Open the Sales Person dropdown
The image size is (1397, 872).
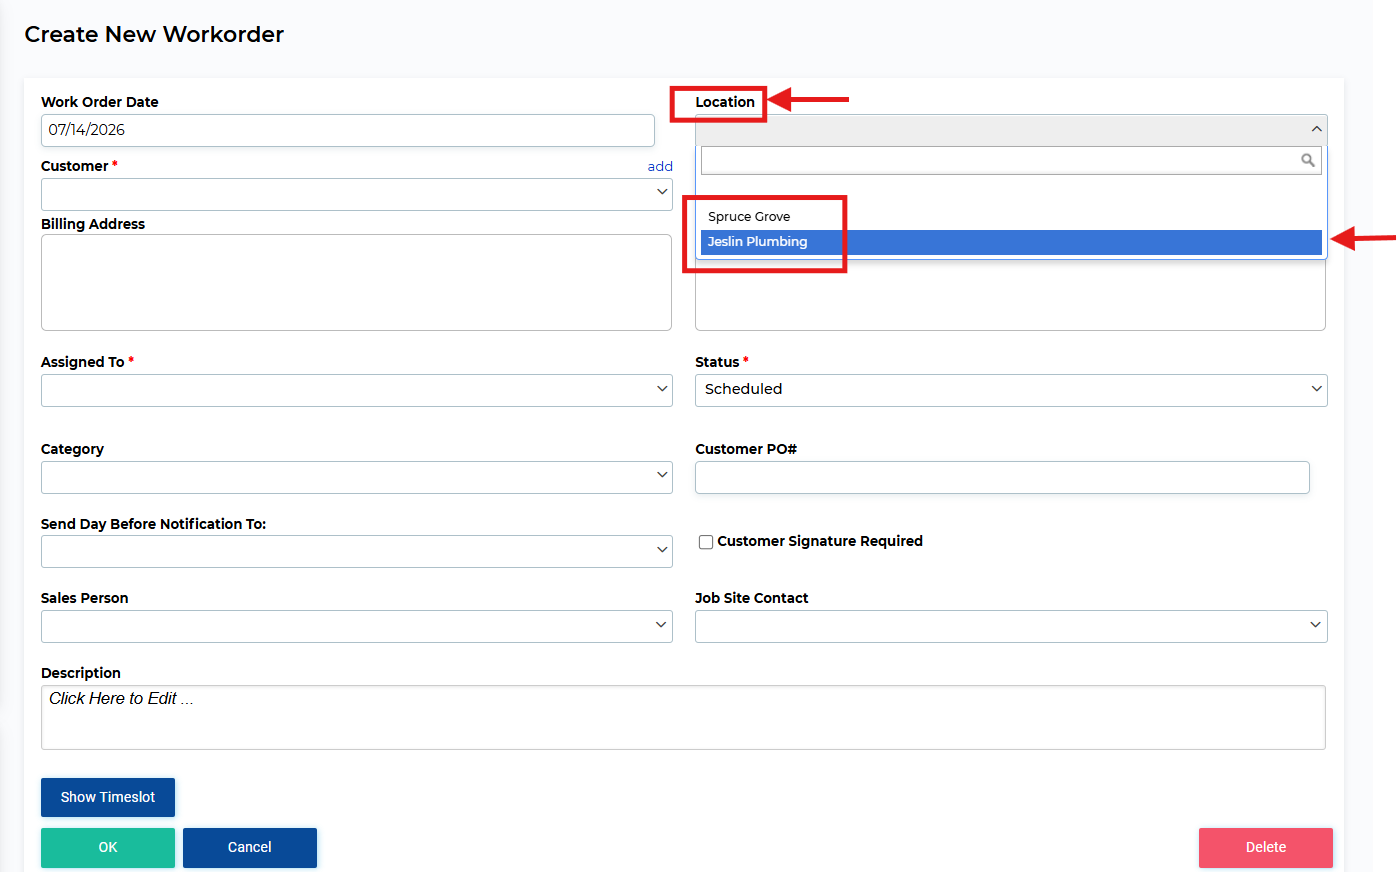(356, 626)
